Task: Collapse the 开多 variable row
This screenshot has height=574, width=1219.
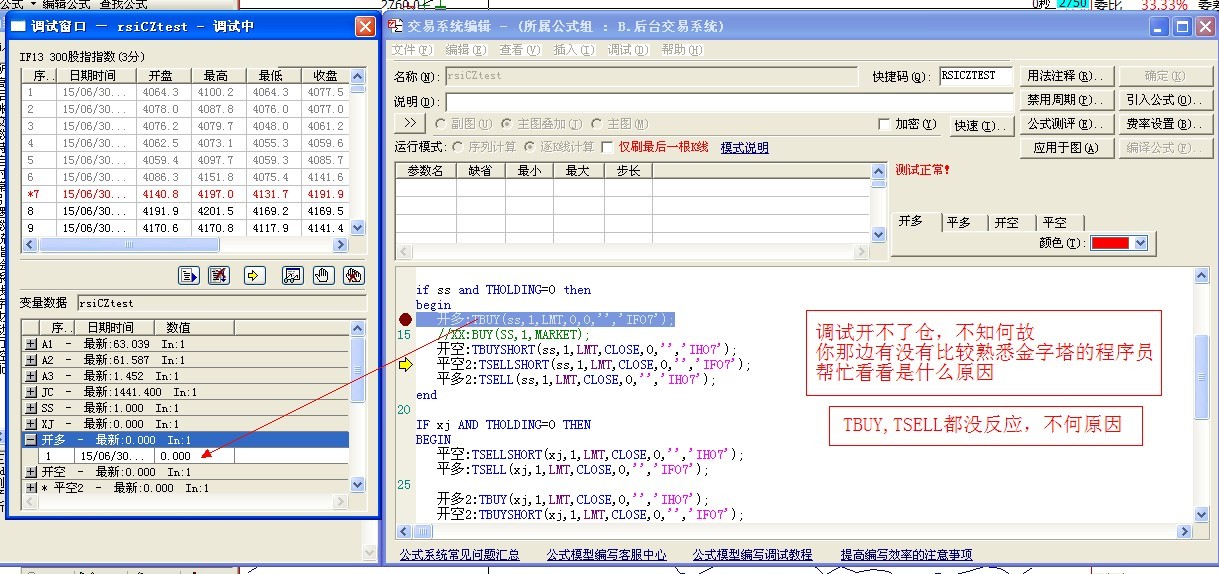Action: 30,440
